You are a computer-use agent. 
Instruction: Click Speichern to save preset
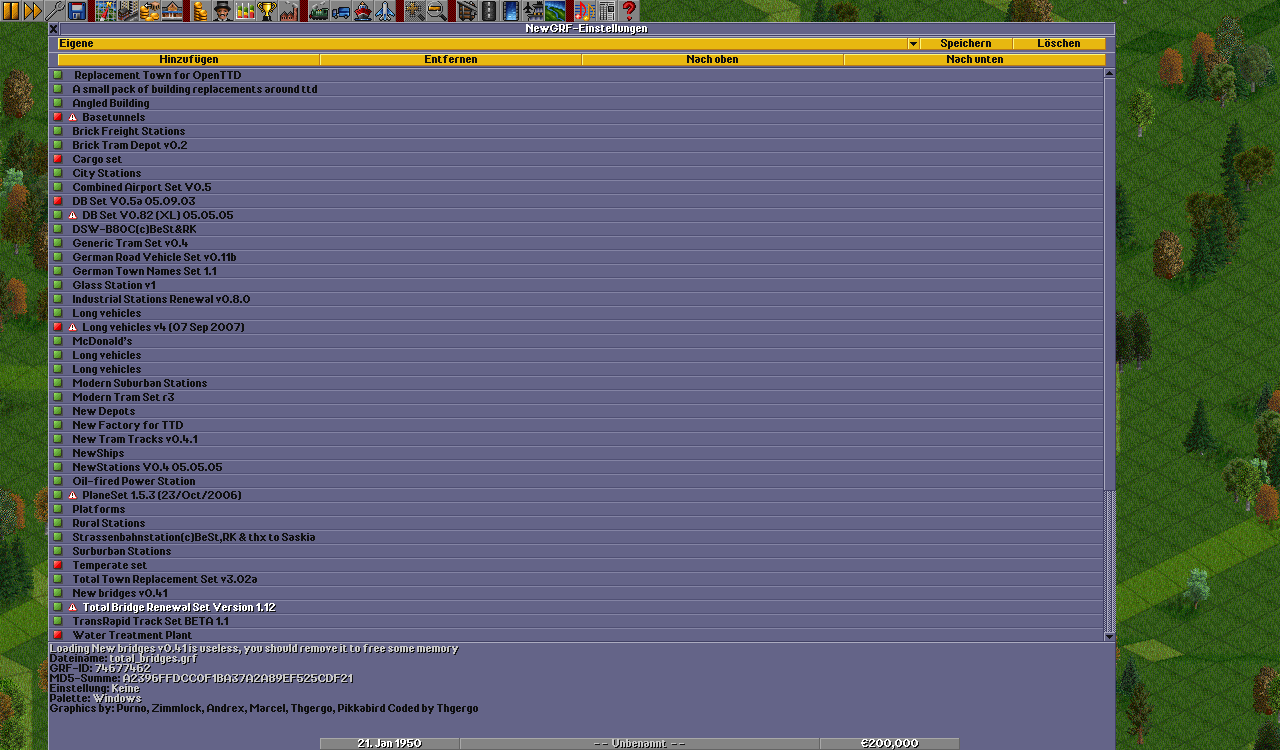[965, 44]
